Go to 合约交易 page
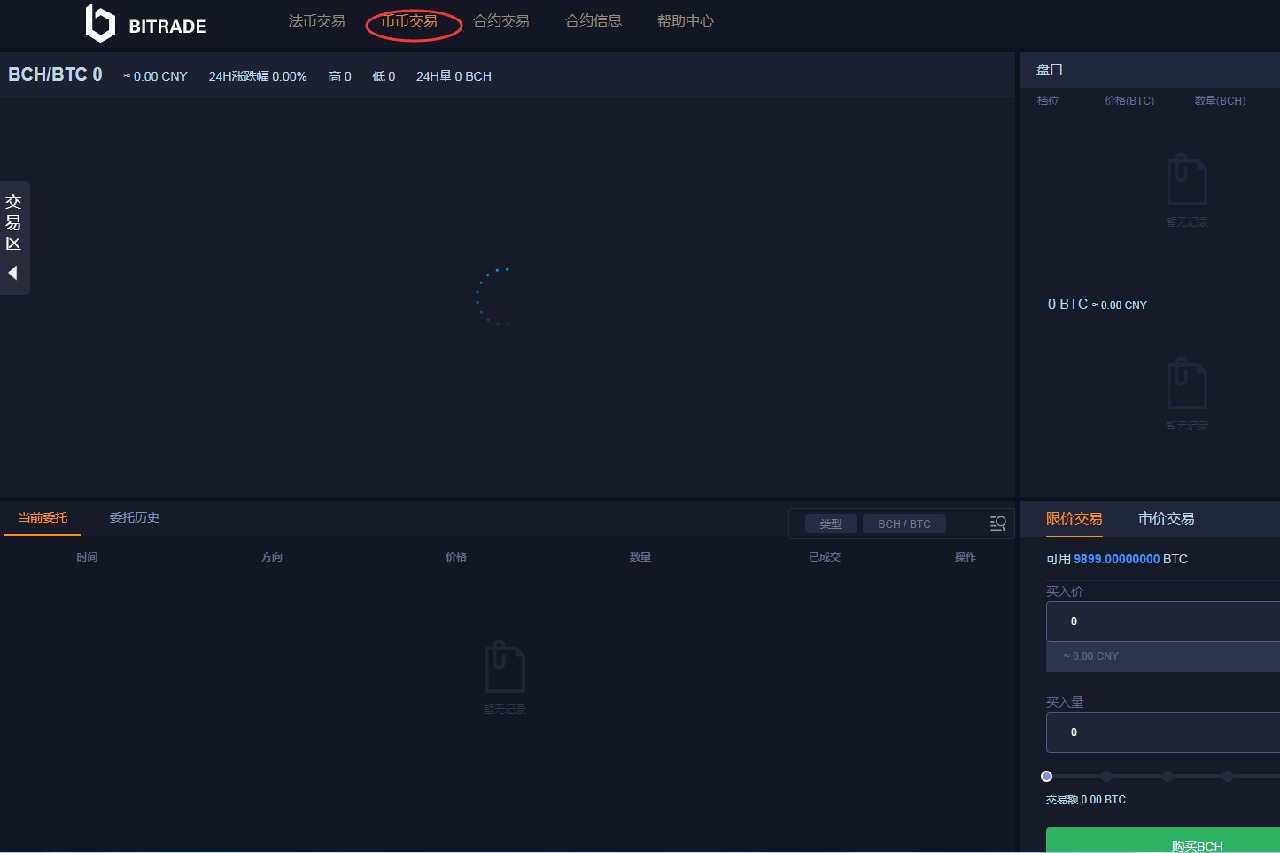Image resolution: width=1280 pixels, height=853 pixels. click(x=502, y=21)
